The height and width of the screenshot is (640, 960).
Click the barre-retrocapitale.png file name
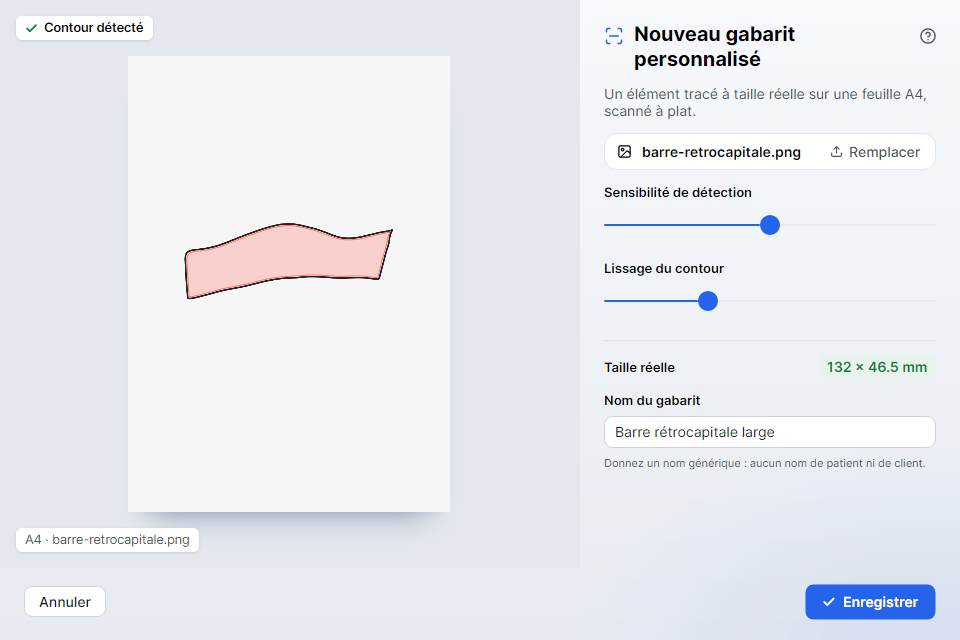tap(721, 152)
